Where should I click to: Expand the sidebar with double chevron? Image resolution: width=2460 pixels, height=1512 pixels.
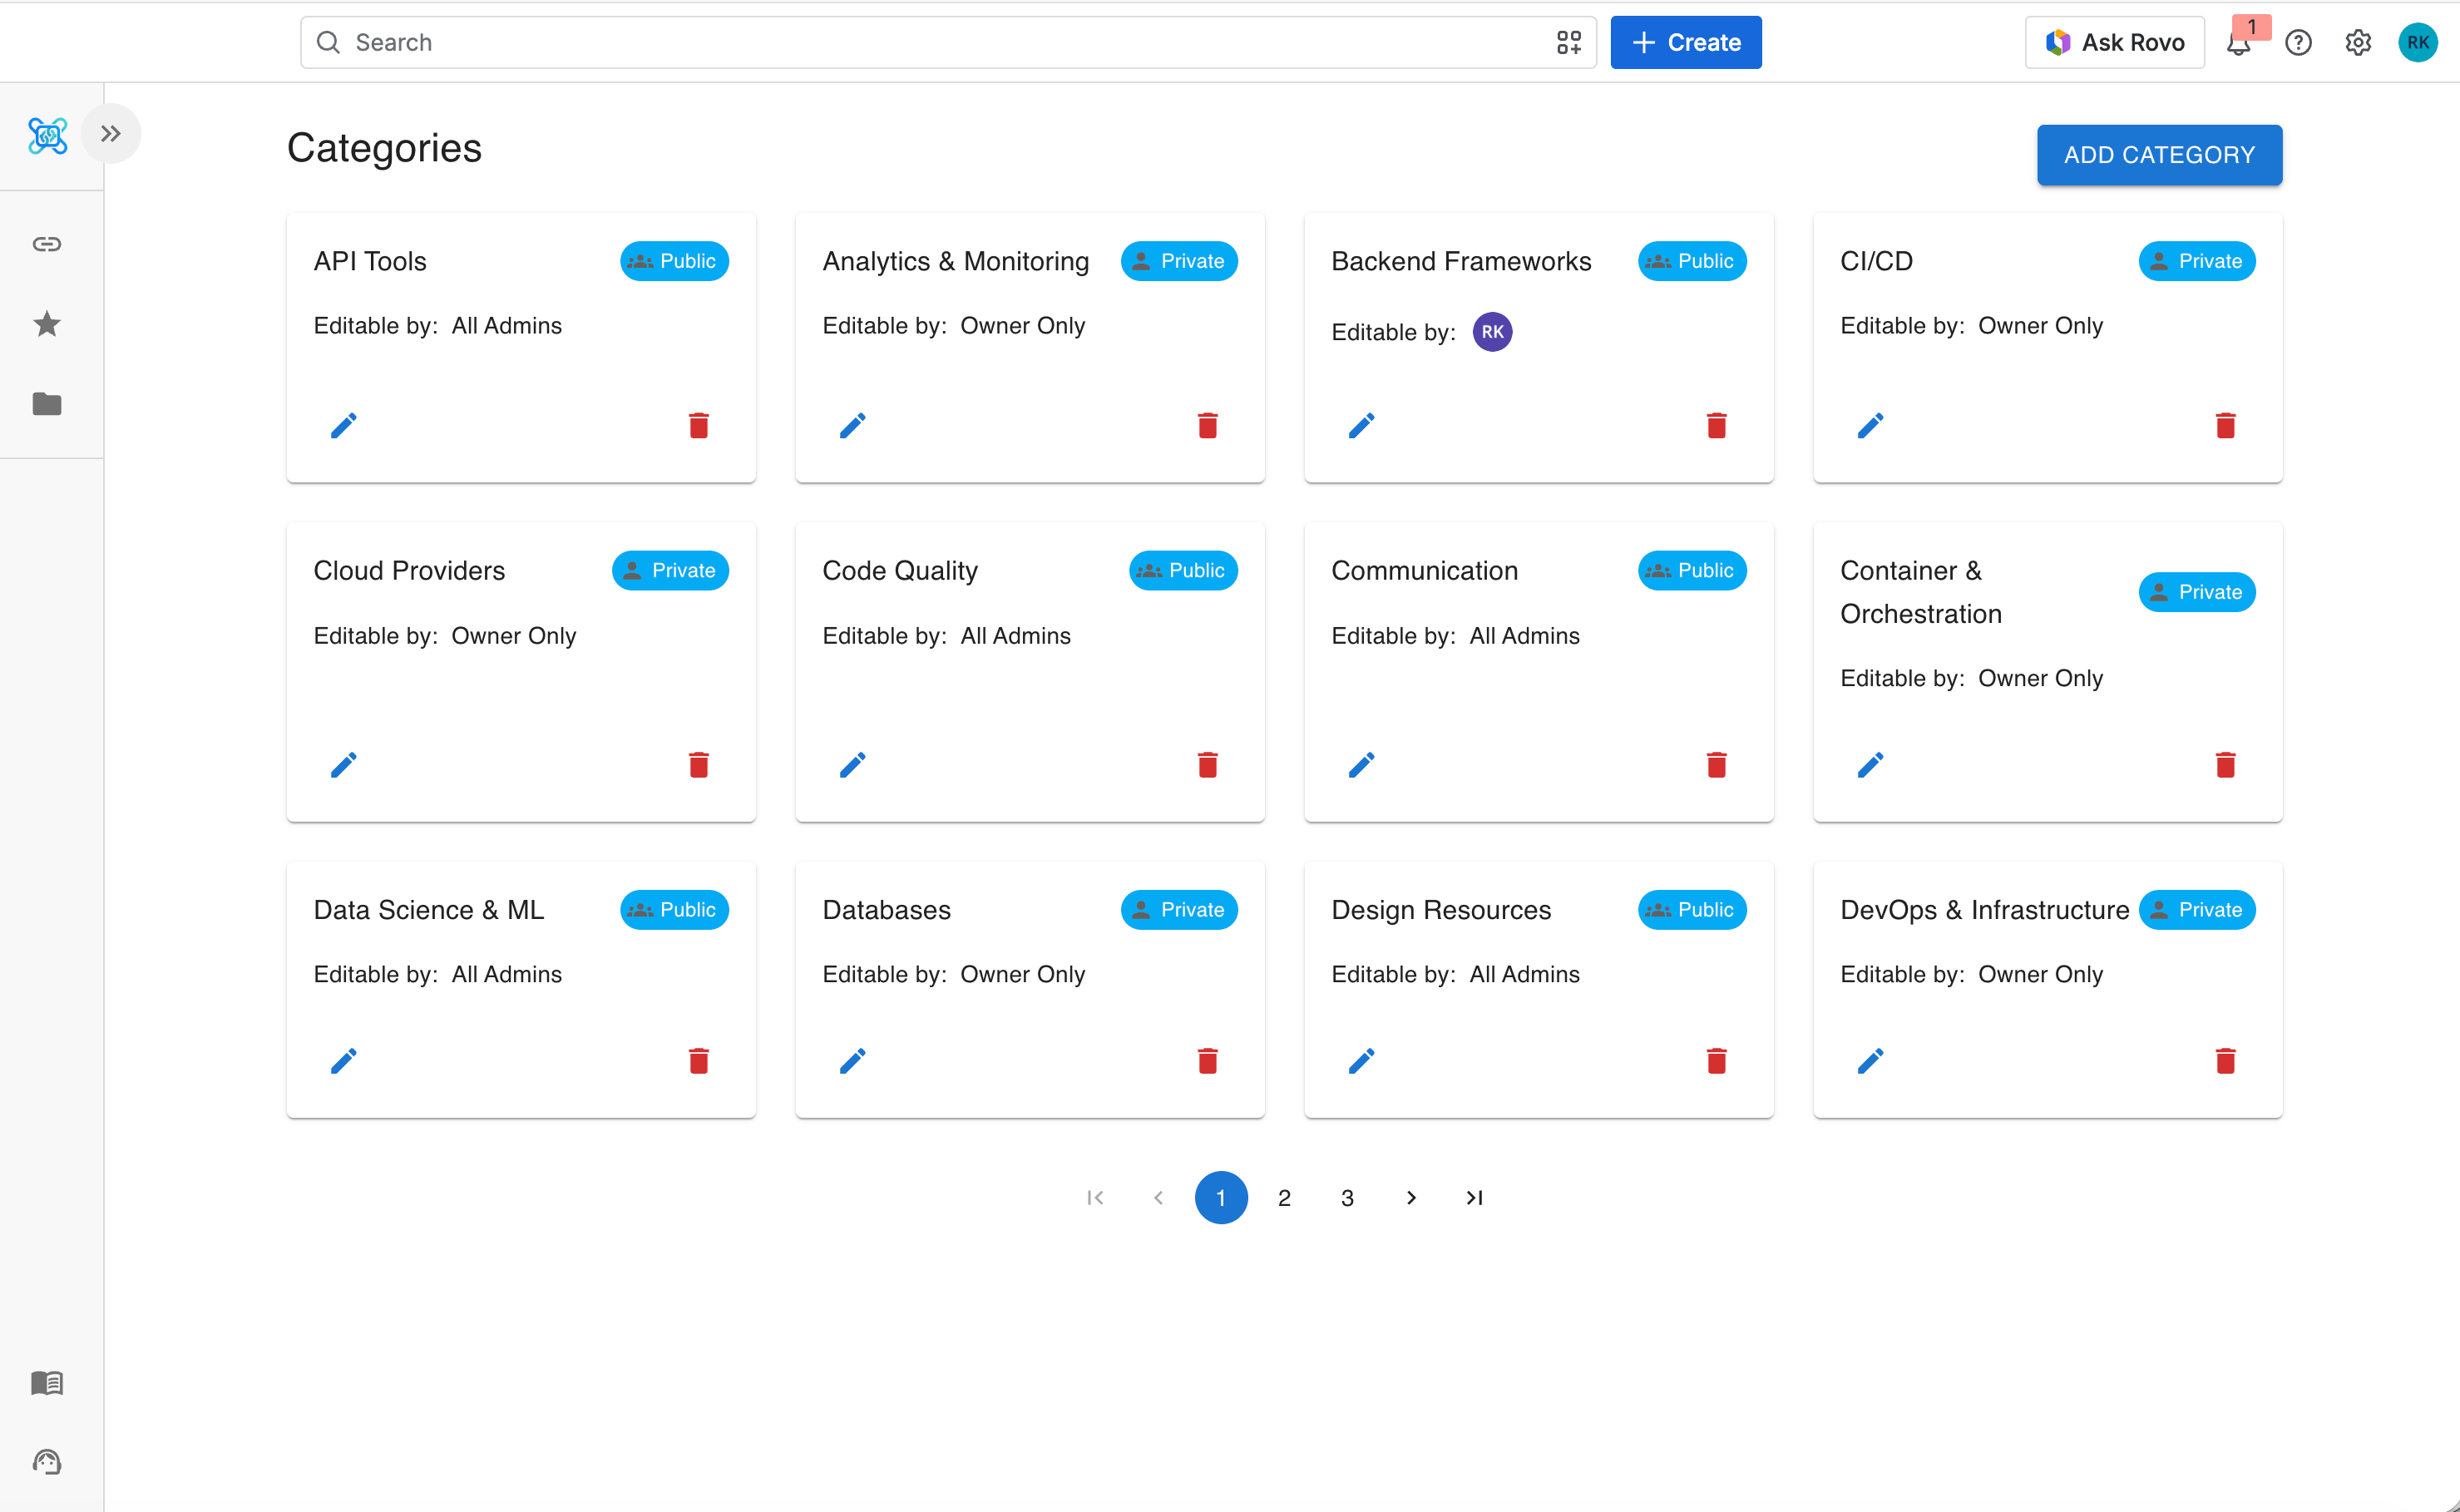(x=111, y=133)
